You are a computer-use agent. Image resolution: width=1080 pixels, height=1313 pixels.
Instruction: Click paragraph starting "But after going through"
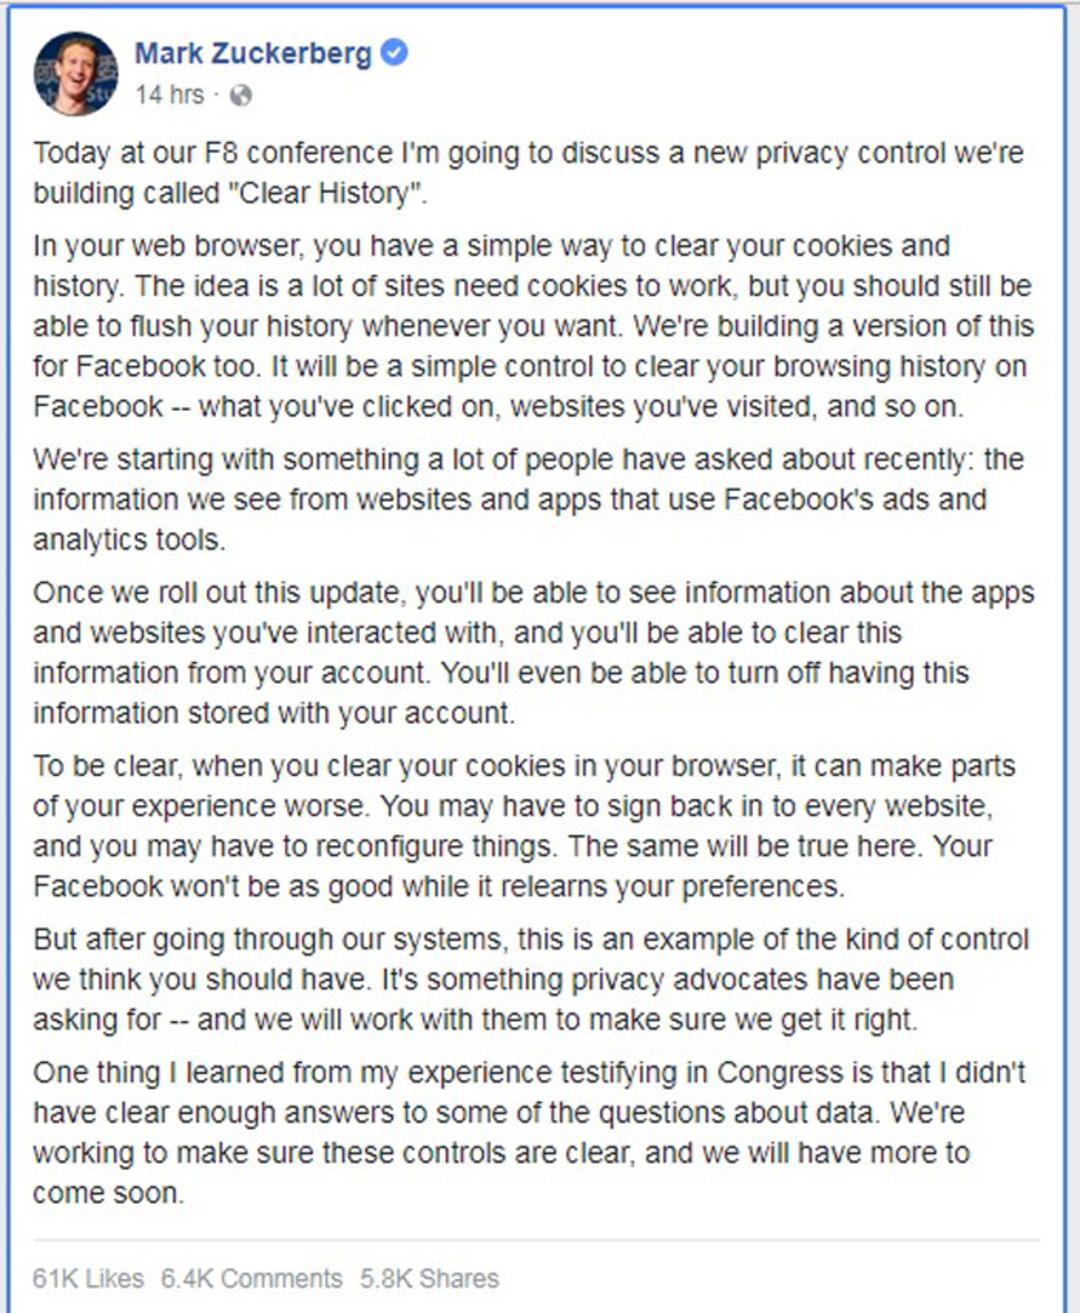(531, 979)
